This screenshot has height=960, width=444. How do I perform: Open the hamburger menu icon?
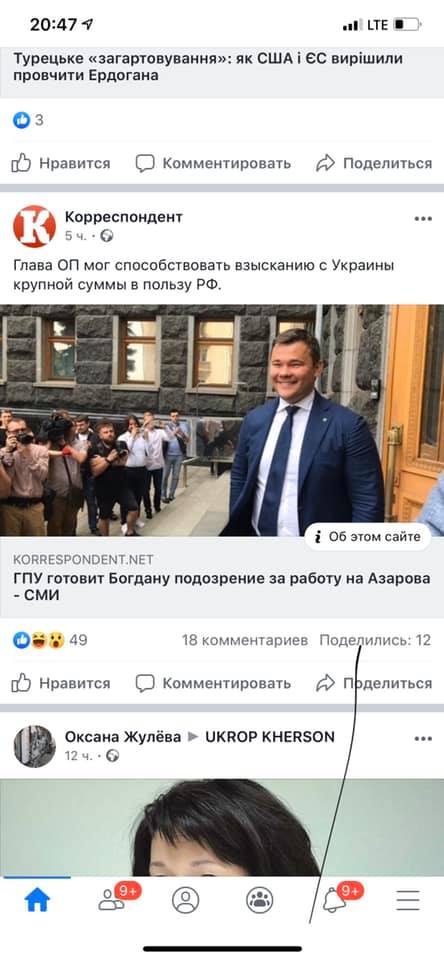pos(408,900)
